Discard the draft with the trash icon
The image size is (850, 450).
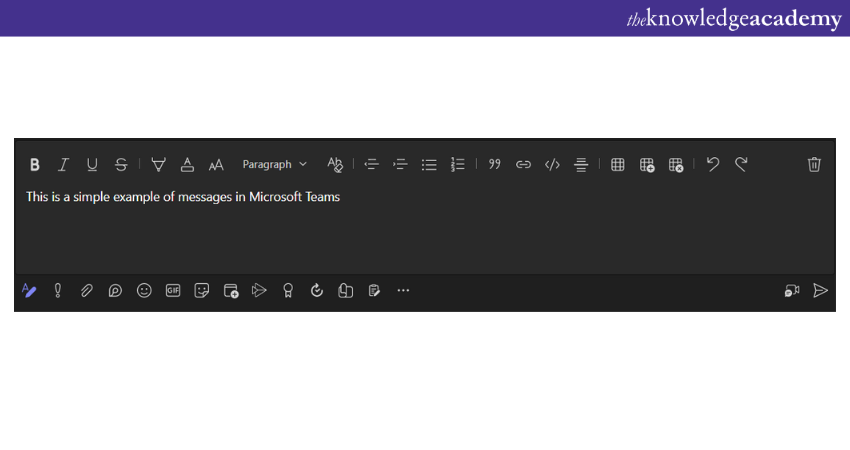coord(814,165)
